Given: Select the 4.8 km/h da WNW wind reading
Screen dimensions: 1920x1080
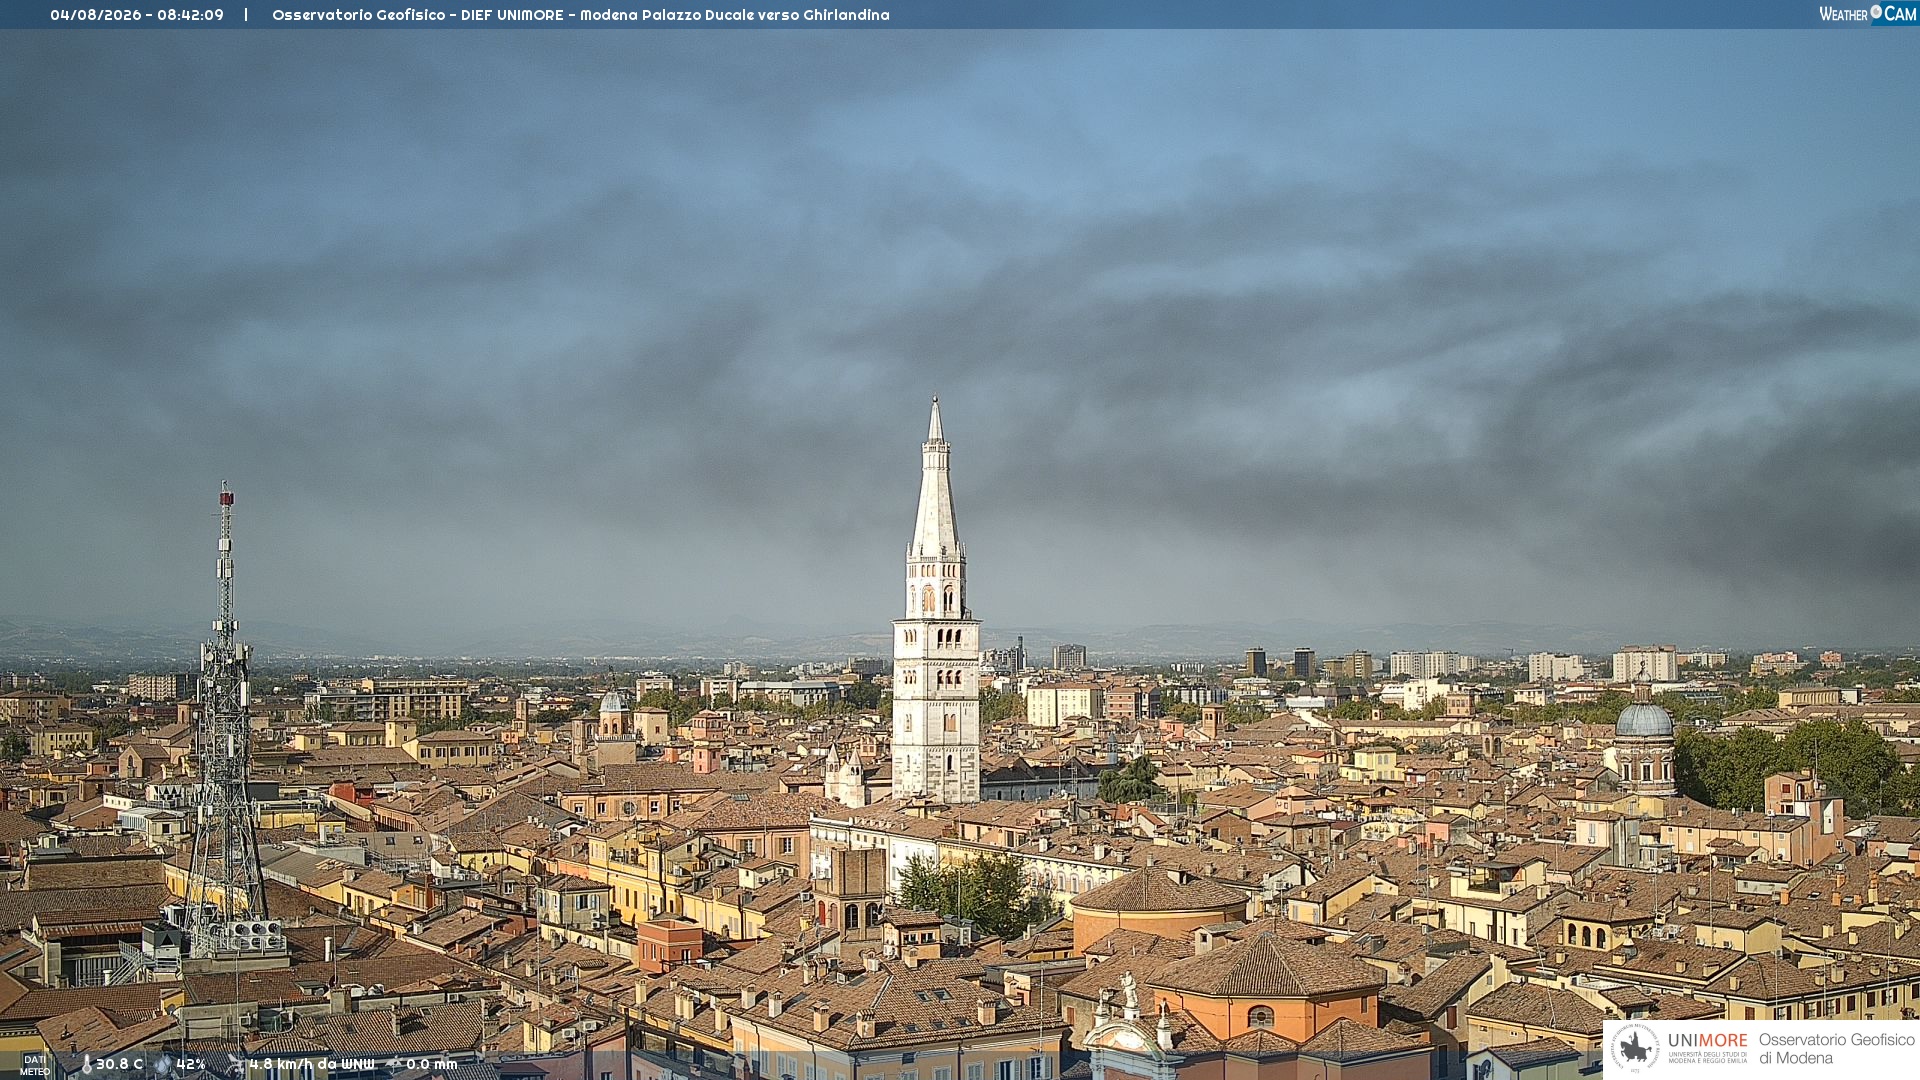Looking at the screenshot, I should point(312,1065).
